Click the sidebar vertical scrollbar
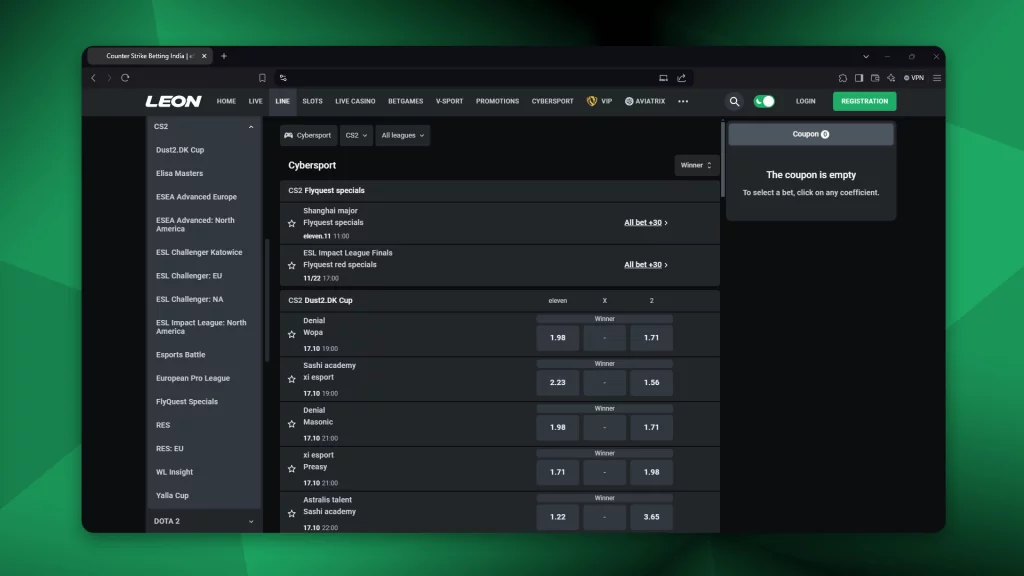1024x576 pixels. tap(266, 300)
